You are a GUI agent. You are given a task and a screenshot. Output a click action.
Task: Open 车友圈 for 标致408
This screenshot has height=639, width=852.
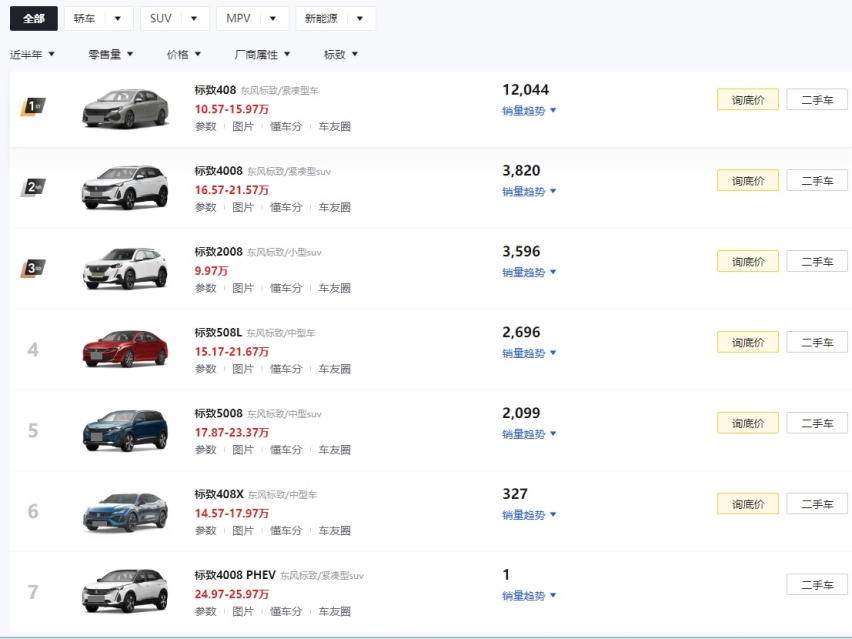(334, 127)
